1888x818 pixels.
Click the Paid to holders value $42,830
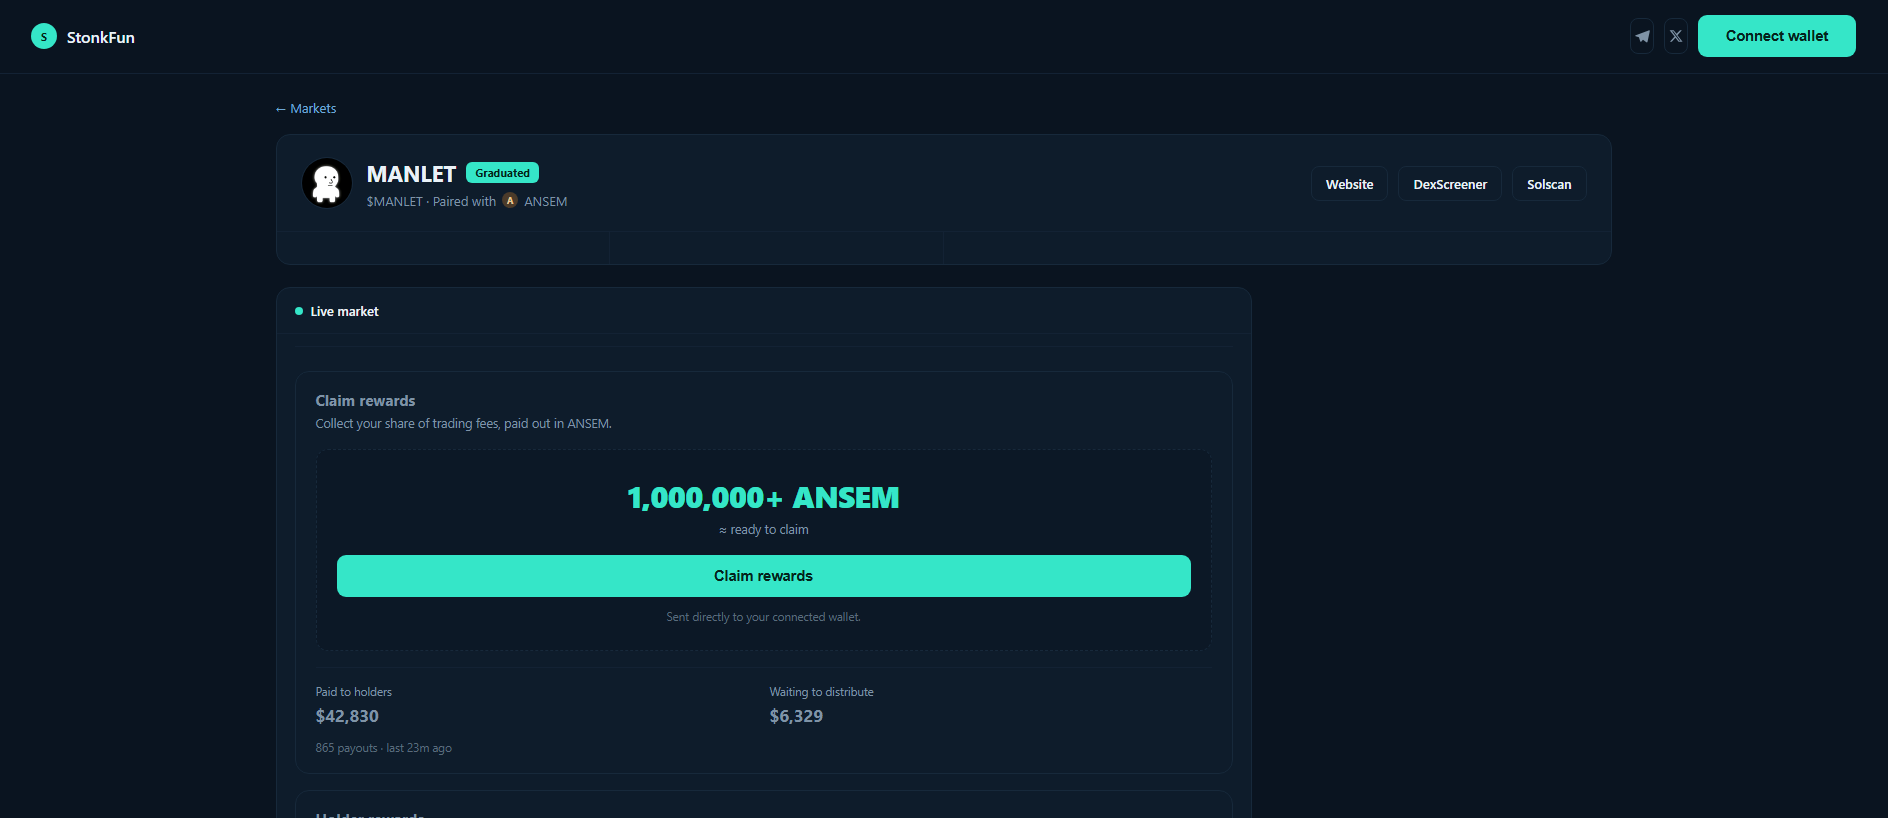347,716
